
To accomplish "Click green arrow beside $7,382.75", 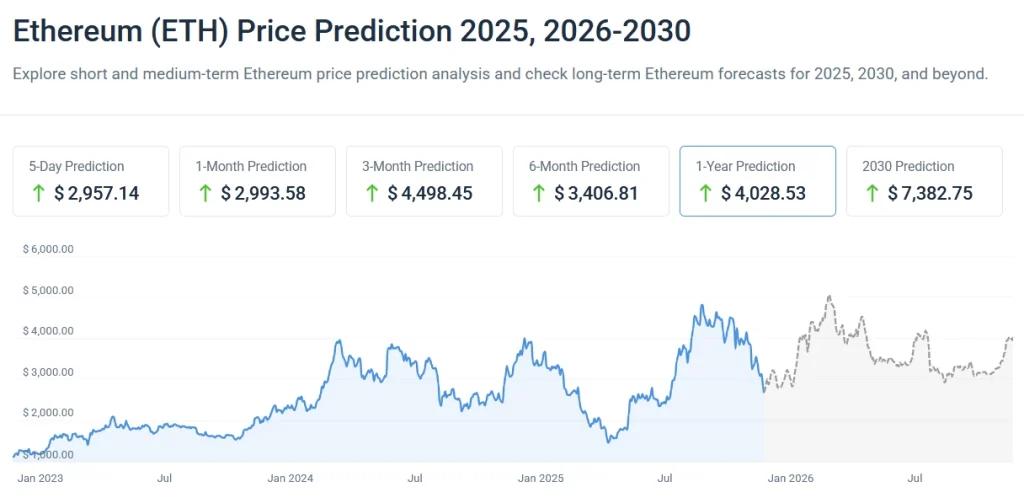I will [x=873, y=193].
